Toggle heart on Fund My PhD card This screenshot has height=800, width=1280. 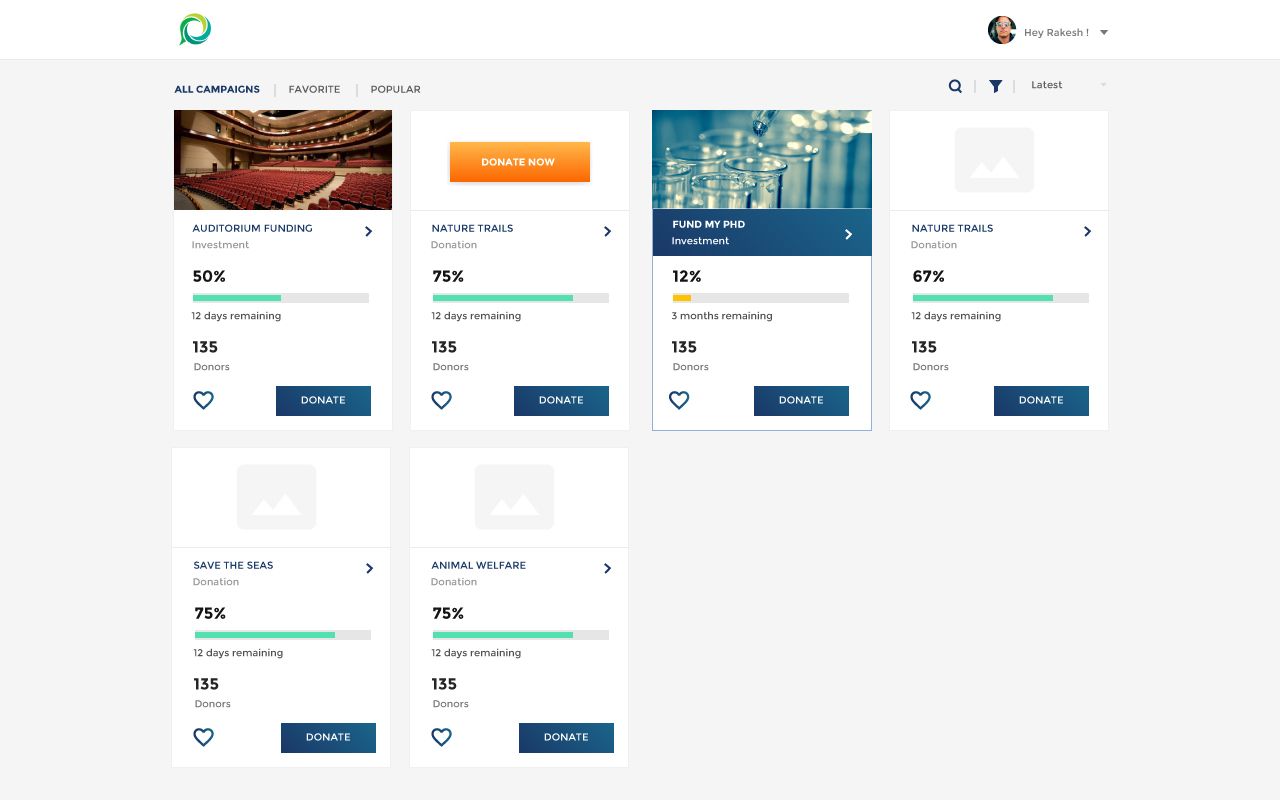pos(679,400)
